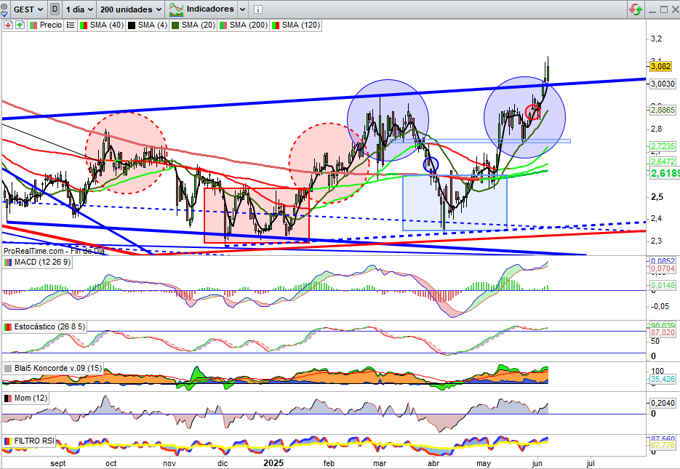This screenshot has height=469, width=680.
Task: Click the gray Blai5 Koncorde icon
Action: pos(8,368)
